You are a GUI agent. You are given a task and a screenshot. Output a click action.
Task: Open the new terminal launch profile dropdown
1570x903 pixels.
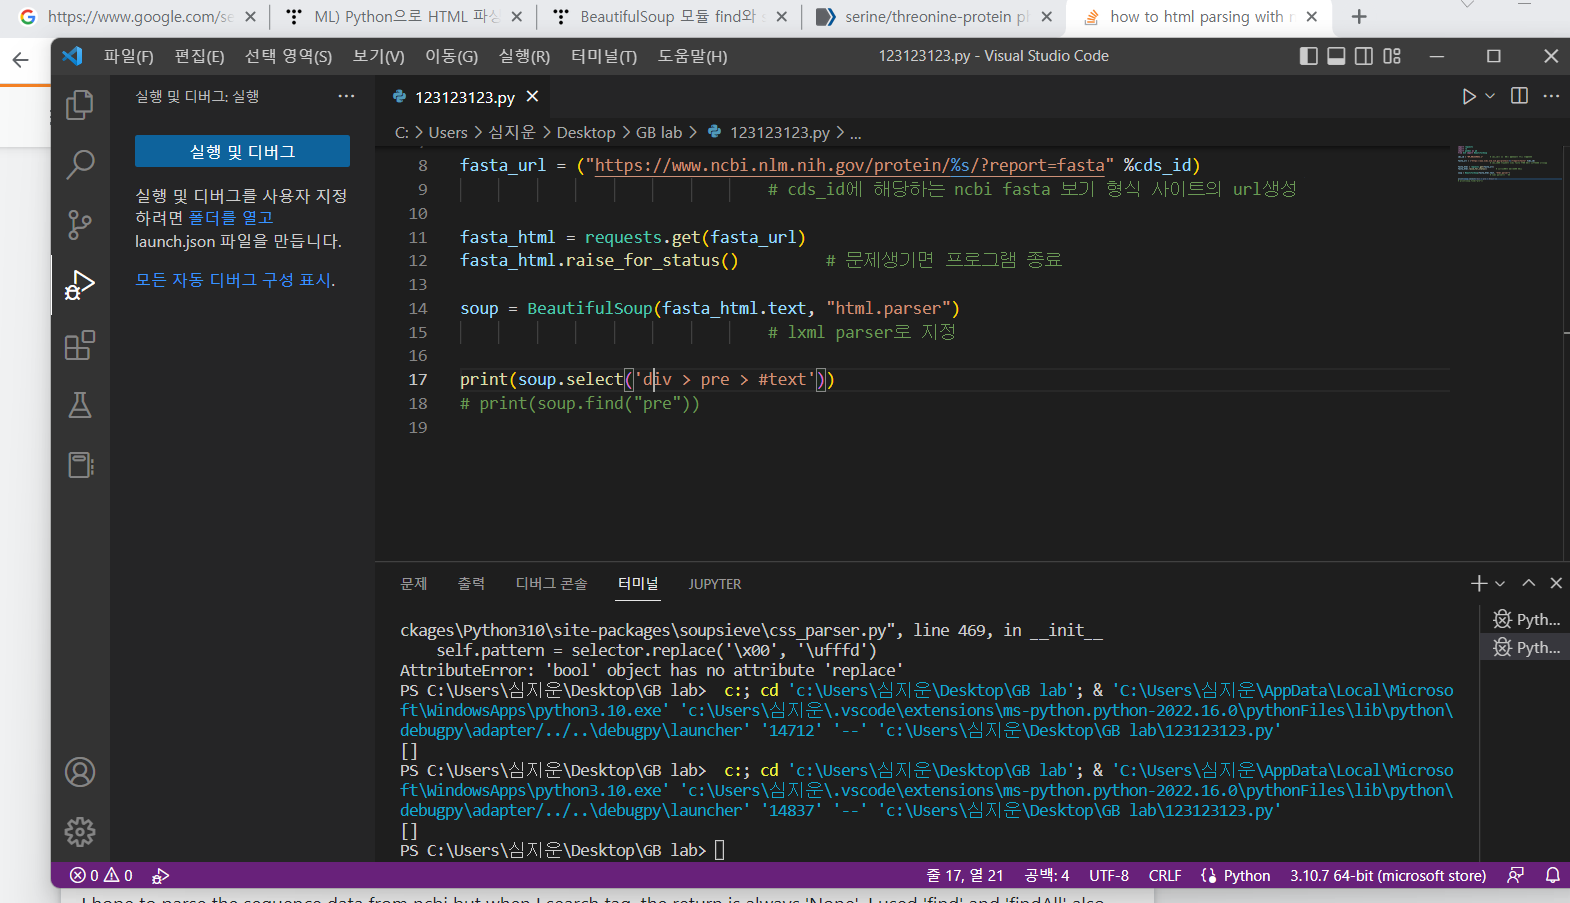[1500, 584]
